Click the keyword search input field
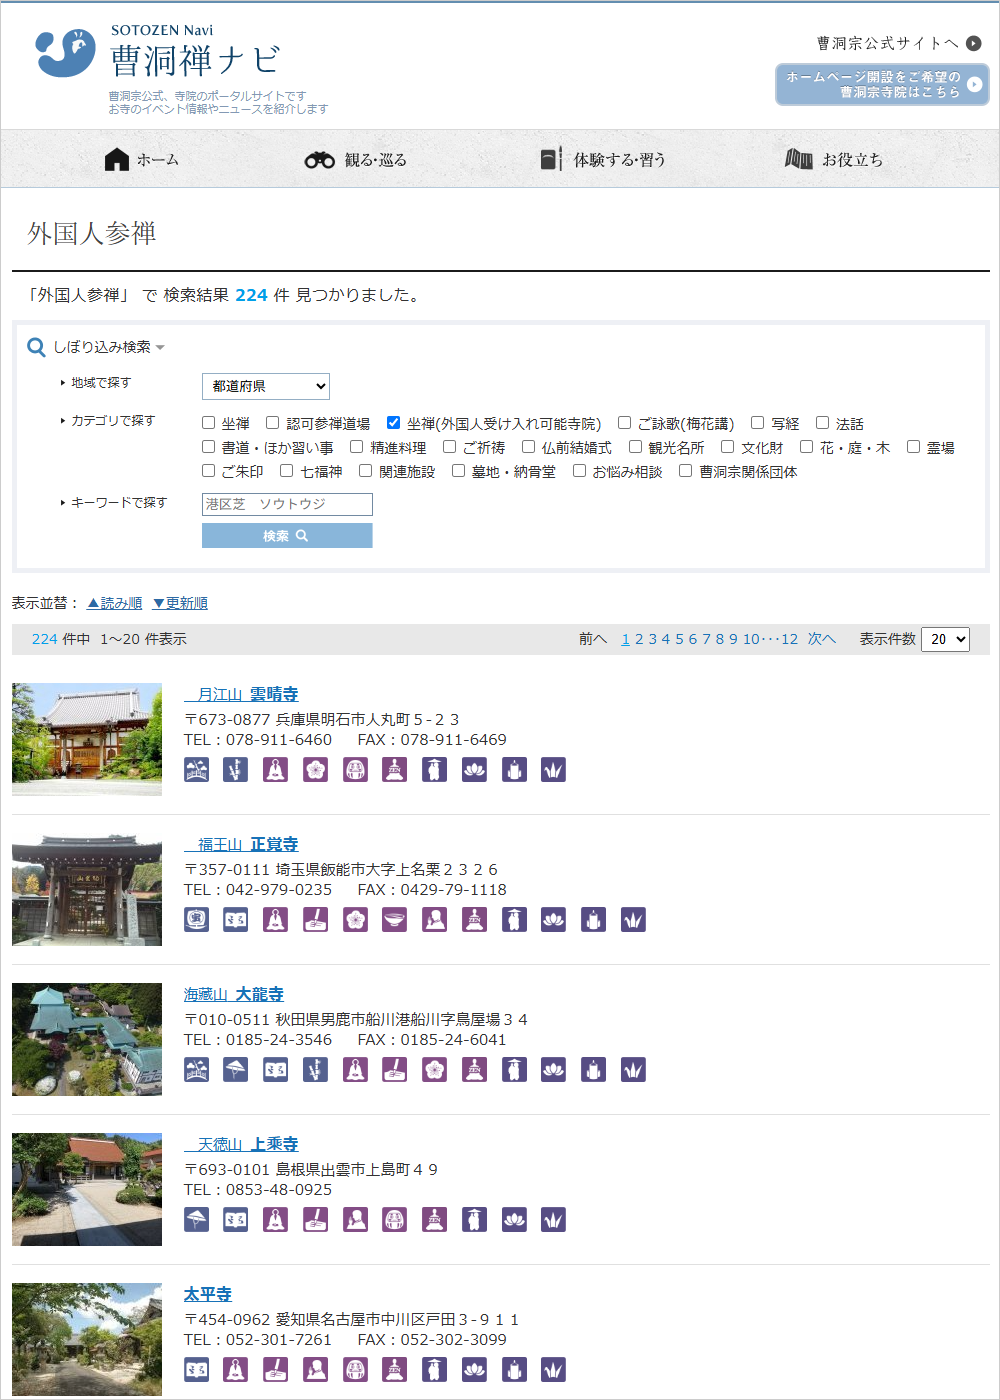 (287, 504)
